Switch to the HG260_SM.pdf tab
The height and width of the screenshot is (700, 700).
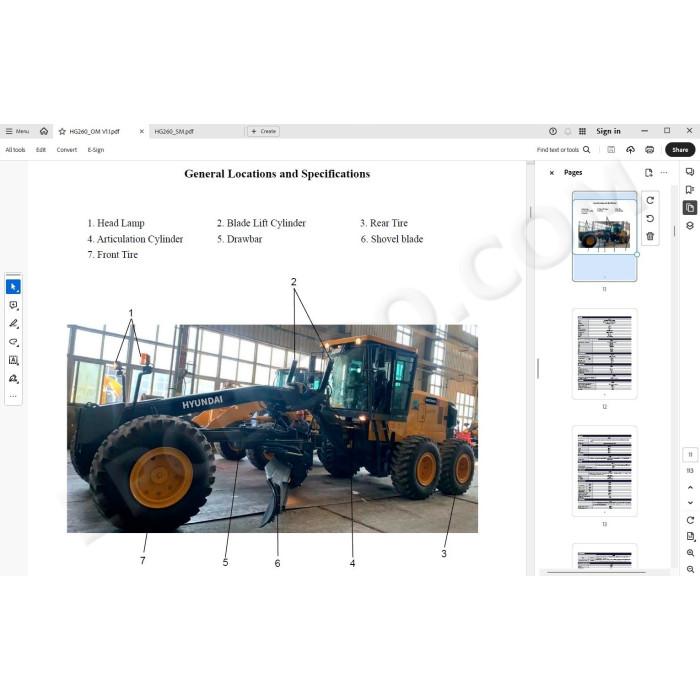(x=174, y=131)
